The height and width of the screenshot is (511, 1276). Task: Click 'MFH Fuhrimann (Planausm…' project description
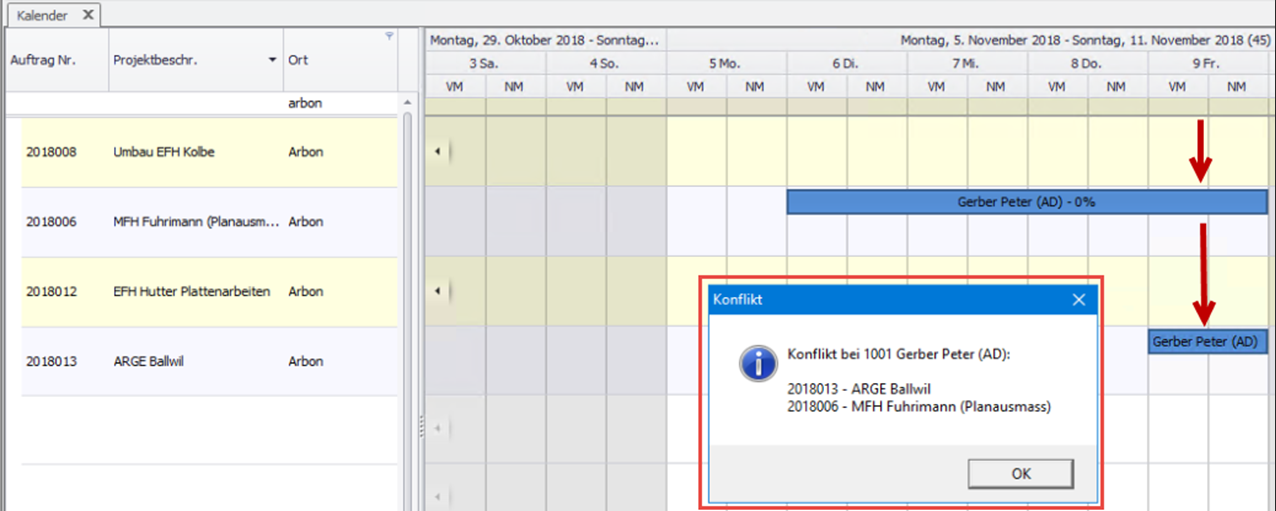point(196,222)
